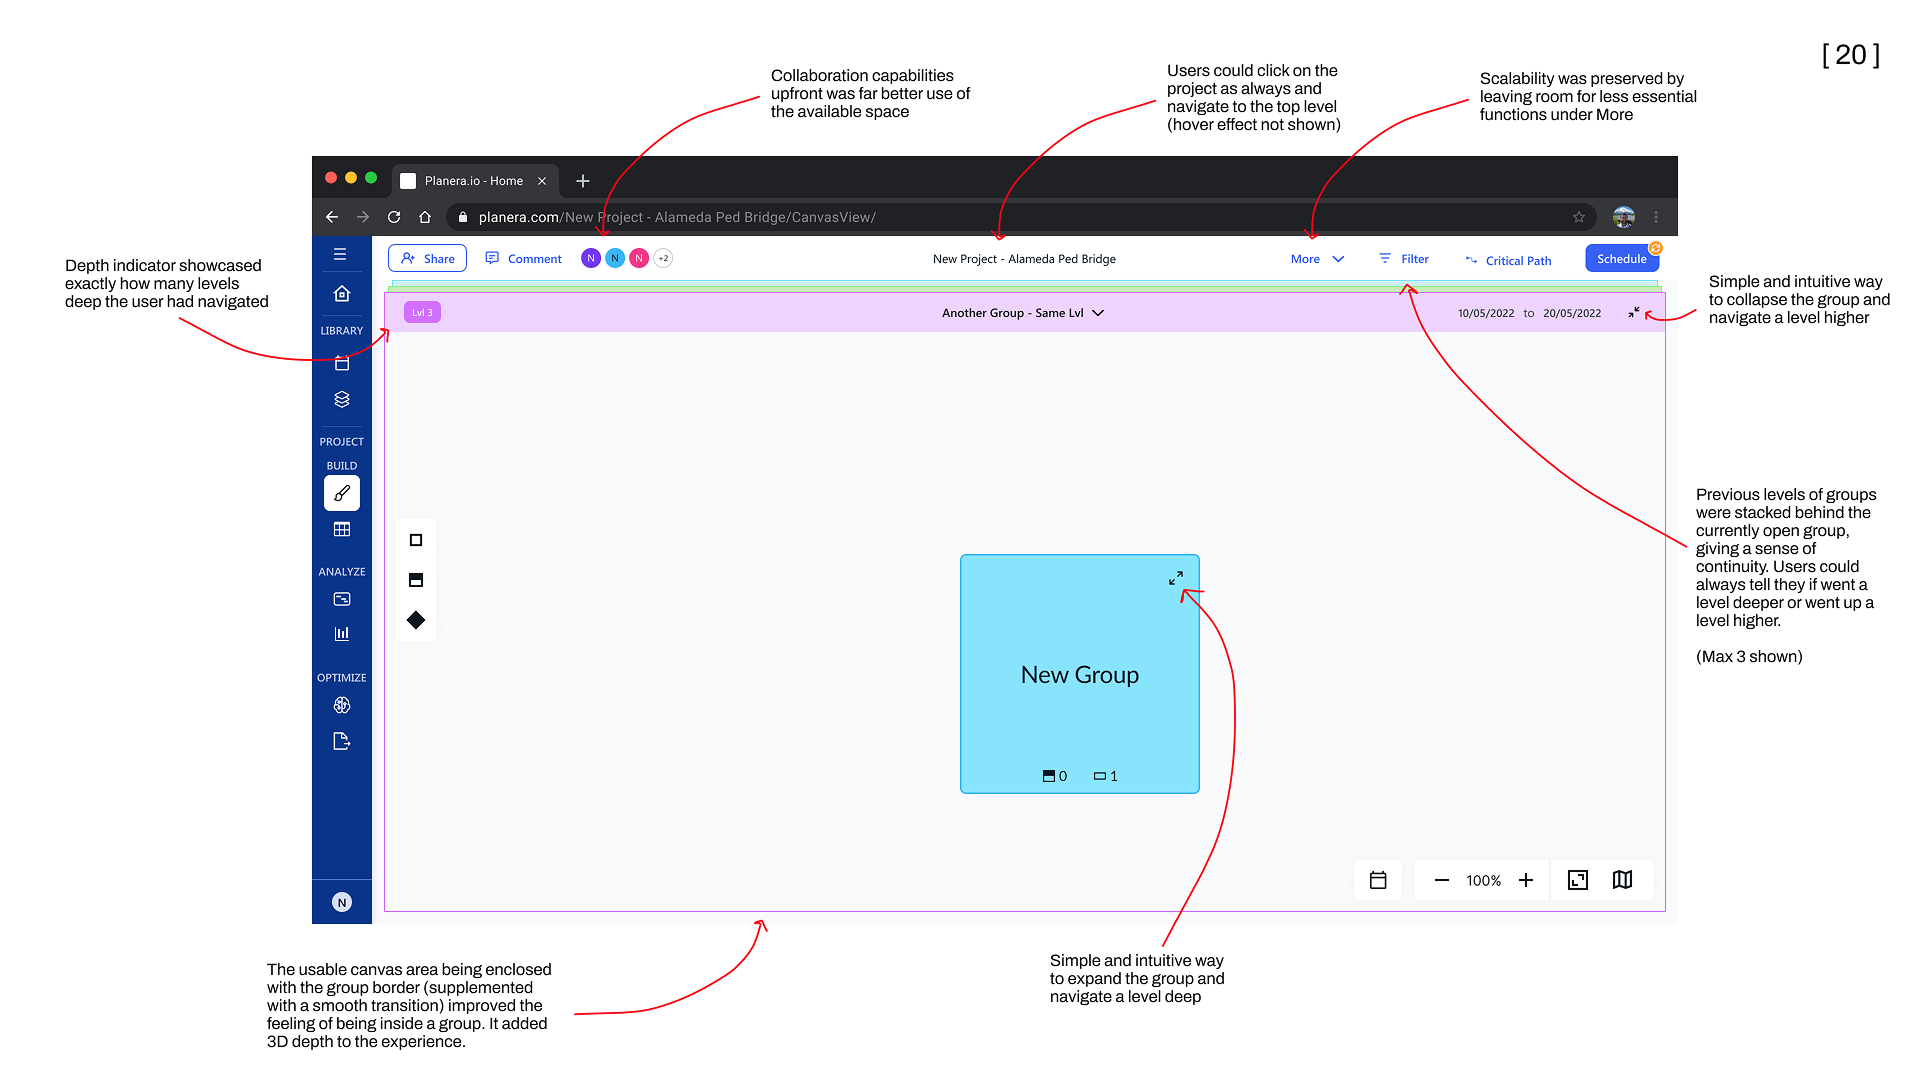Open the Filter option

(1404, 258)
